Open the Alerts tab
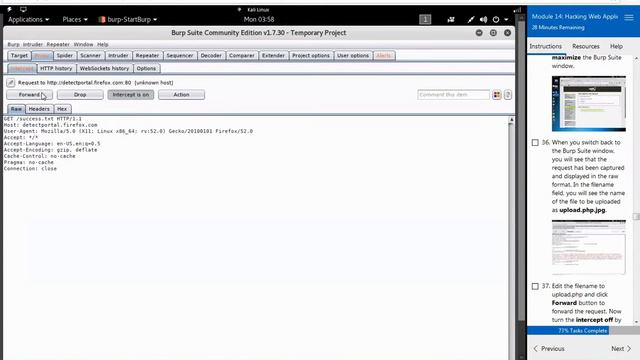This screenshot has height=360, width=640. [x=384, y=56]
